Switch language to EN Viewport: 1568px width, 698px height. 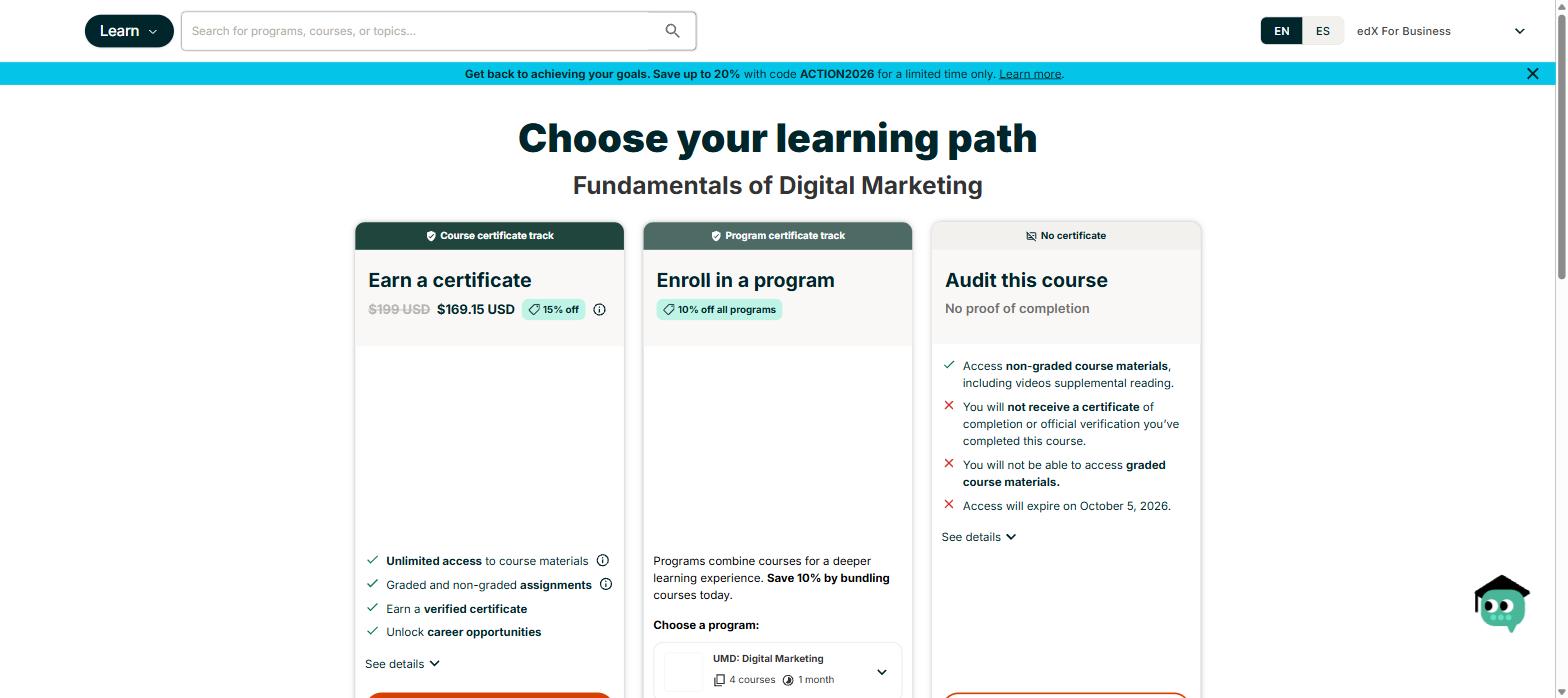tap(1281, 31)
